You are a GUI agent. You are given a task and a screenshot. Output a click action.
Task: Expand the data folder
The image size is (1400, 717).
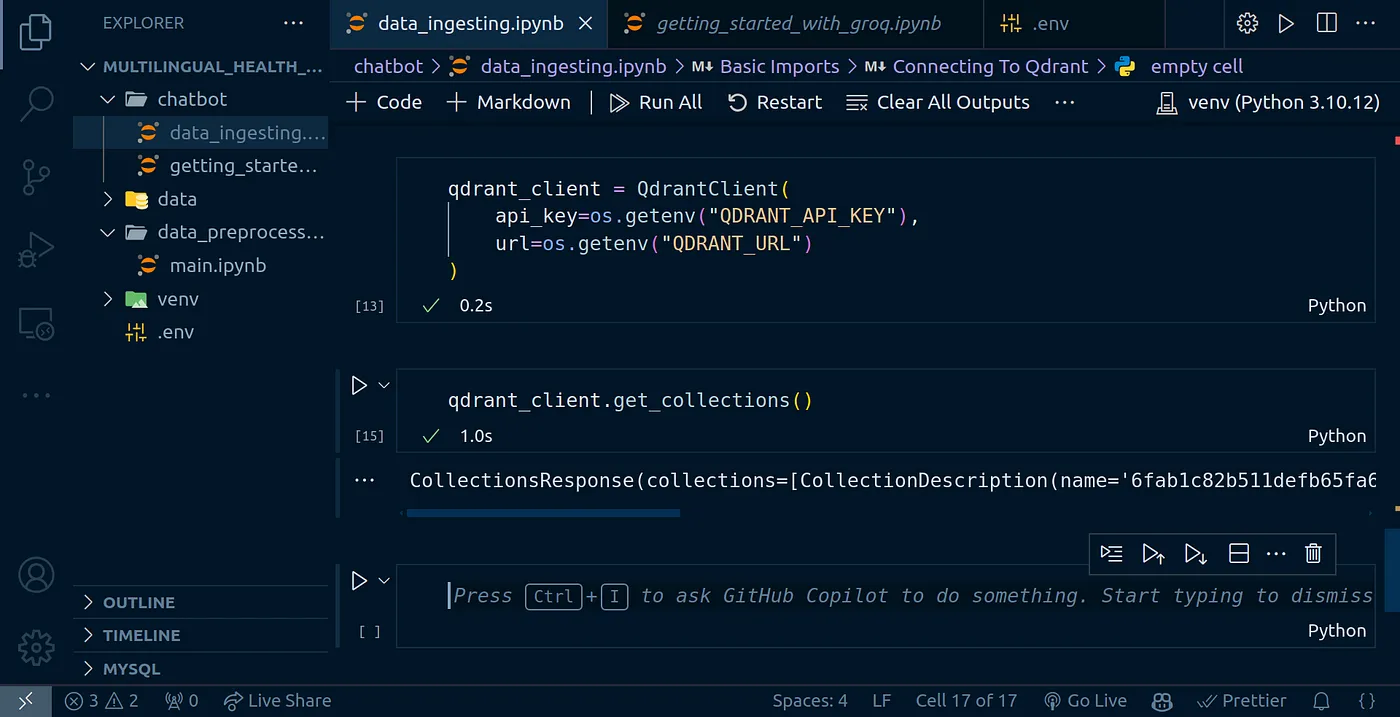tap(176, 199)
